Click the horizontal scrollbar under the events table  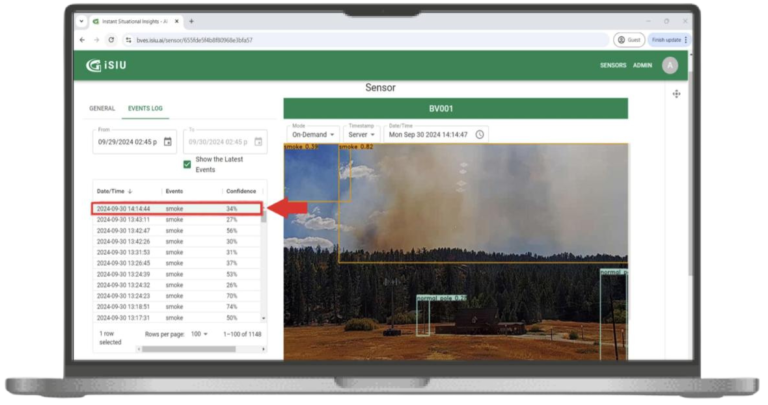(x=177, y=349)
